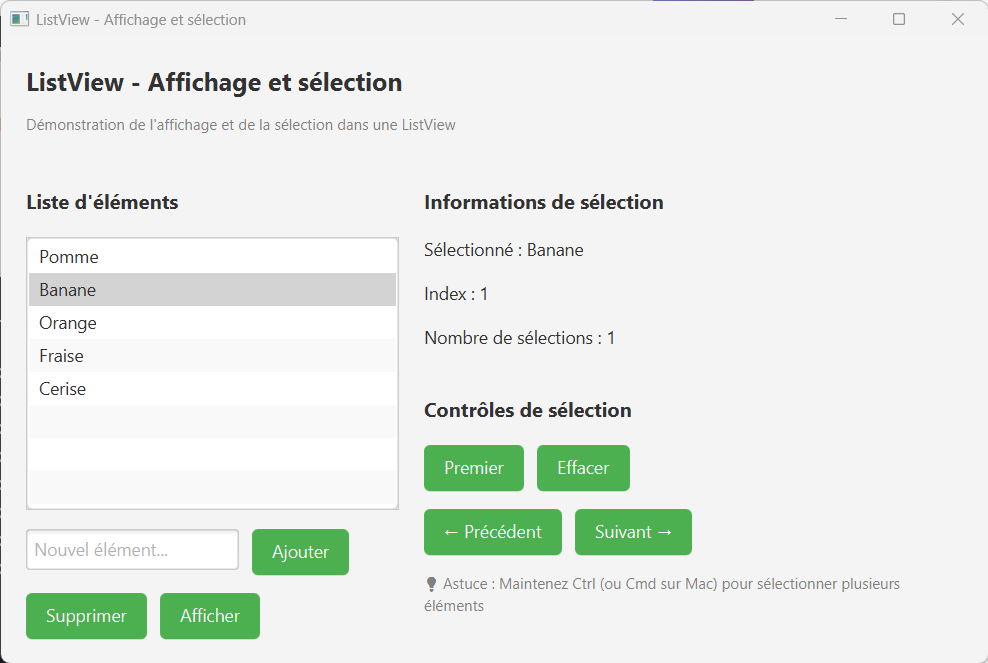Click the ListView app icon in title bar
Screen dimensions: 988x663
pos(20,18)
